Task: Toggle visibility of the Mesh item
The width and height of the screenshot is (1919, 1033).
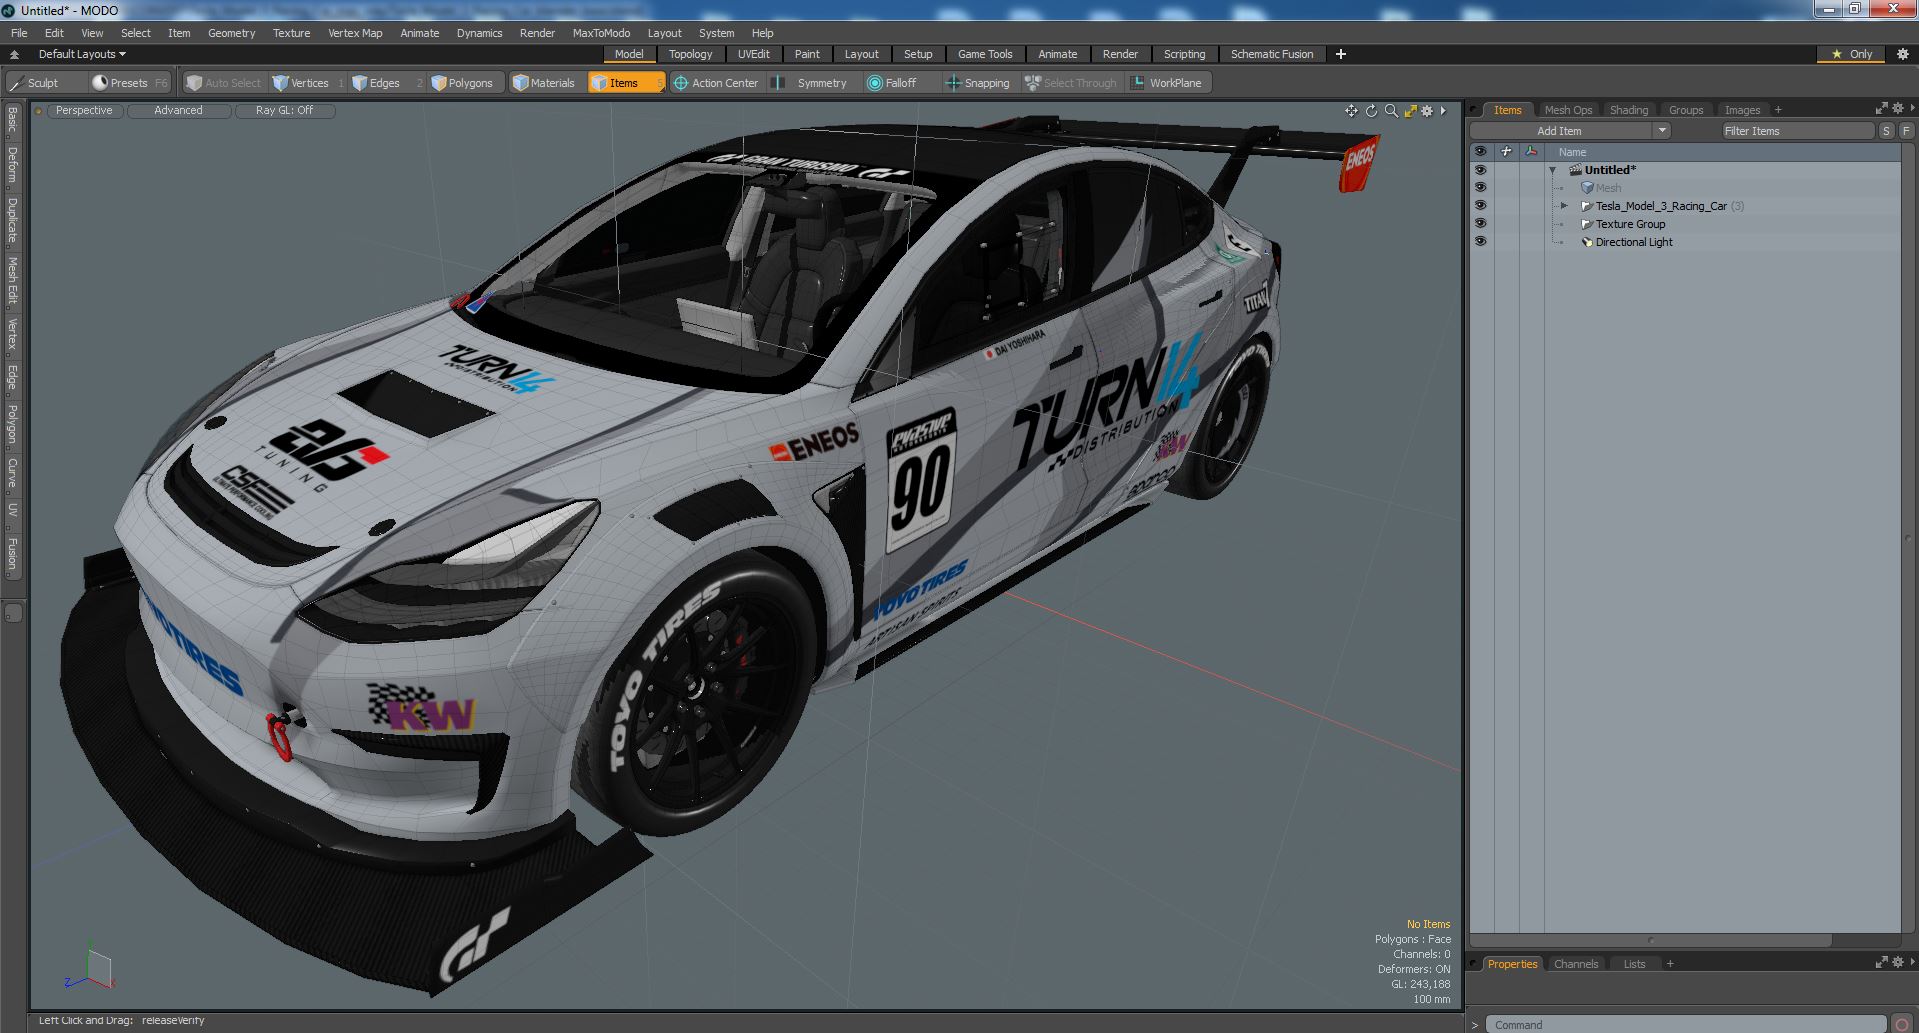Action: 1480,188
